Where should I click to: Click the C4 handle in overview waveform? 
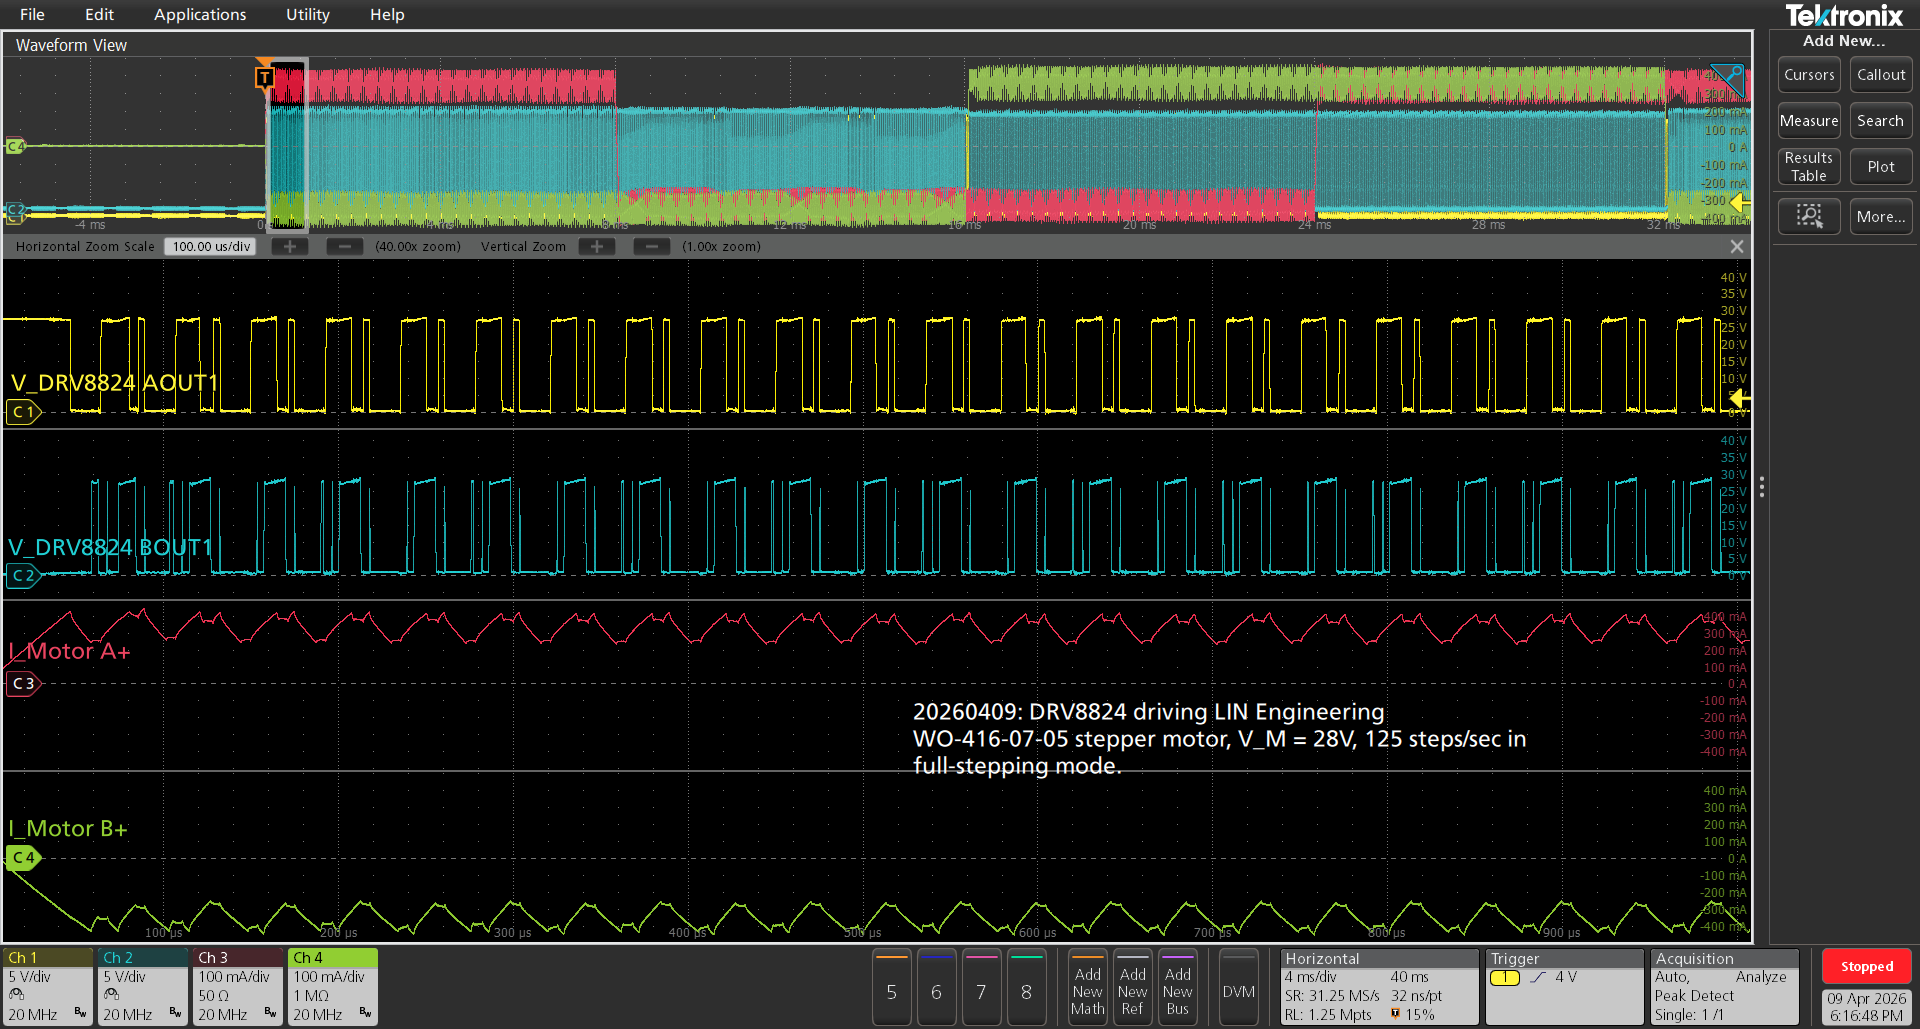pos(15,147)
